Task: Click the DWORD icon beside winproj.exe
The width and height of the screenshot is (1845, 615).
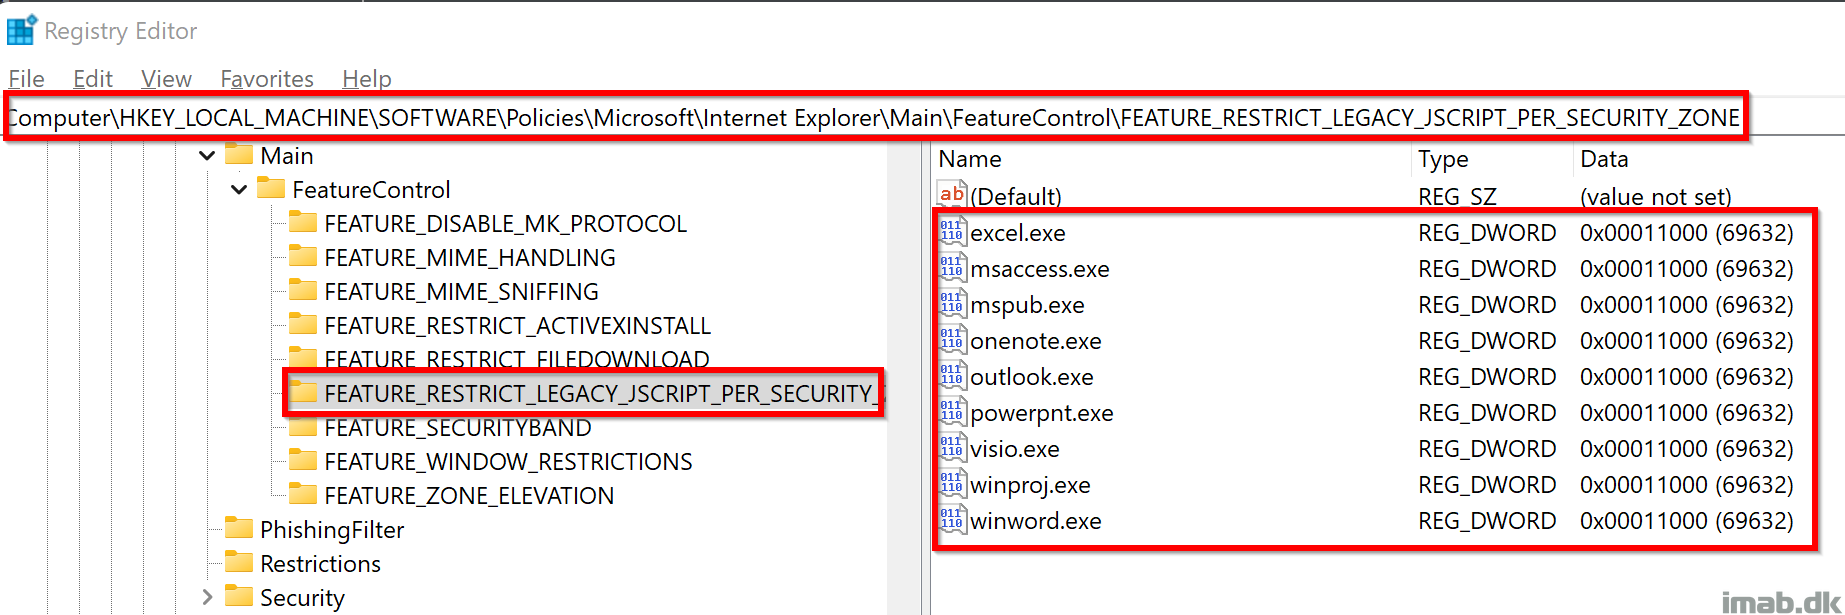Action: coord(952,484)
